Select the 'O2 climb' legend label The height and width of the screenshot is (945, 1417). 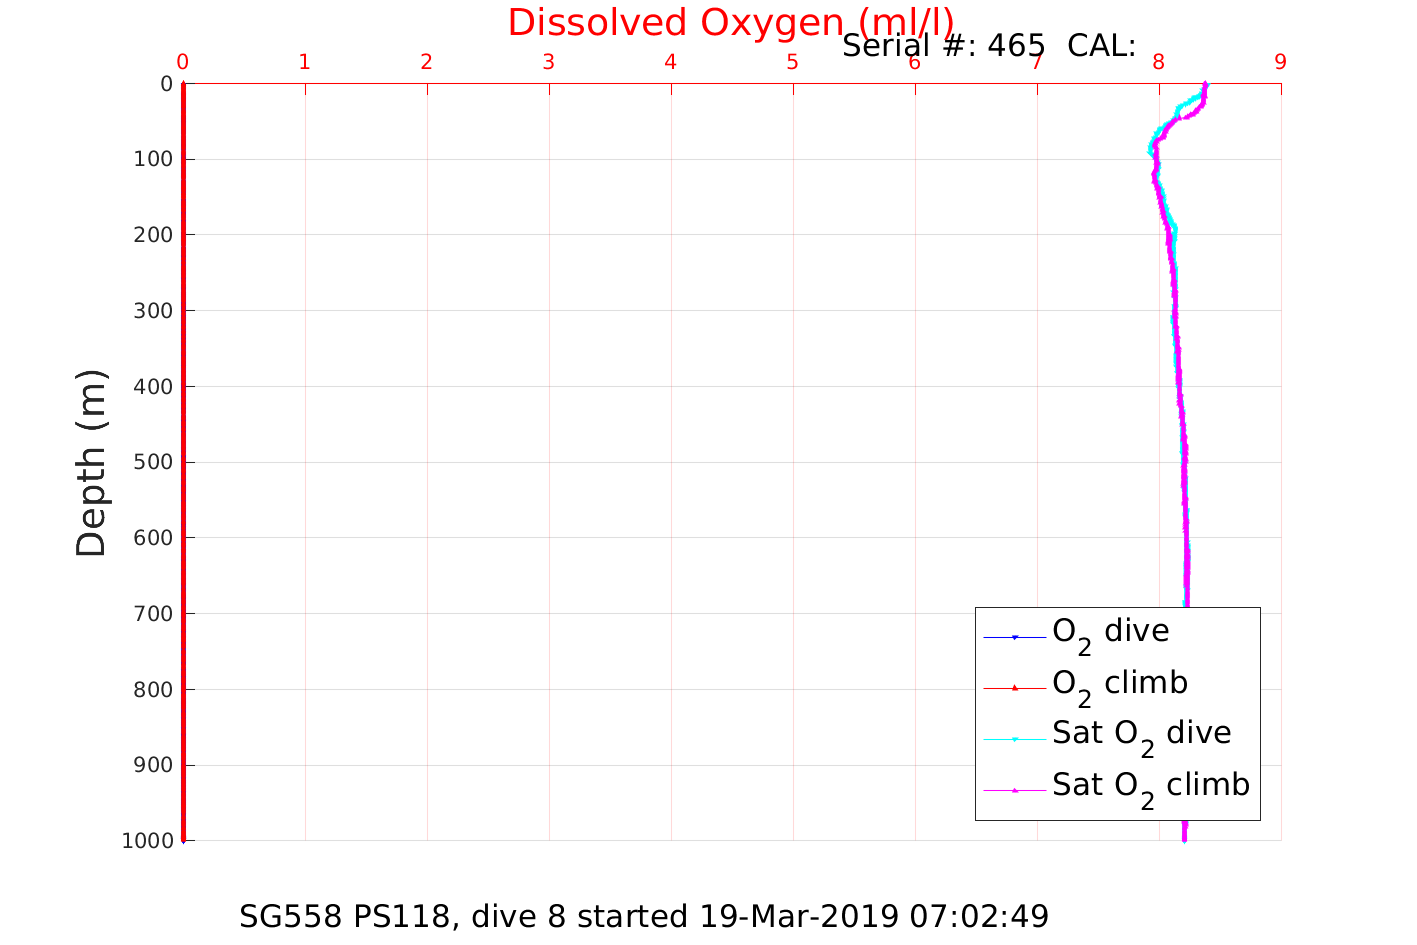[x=1119, y=684]
